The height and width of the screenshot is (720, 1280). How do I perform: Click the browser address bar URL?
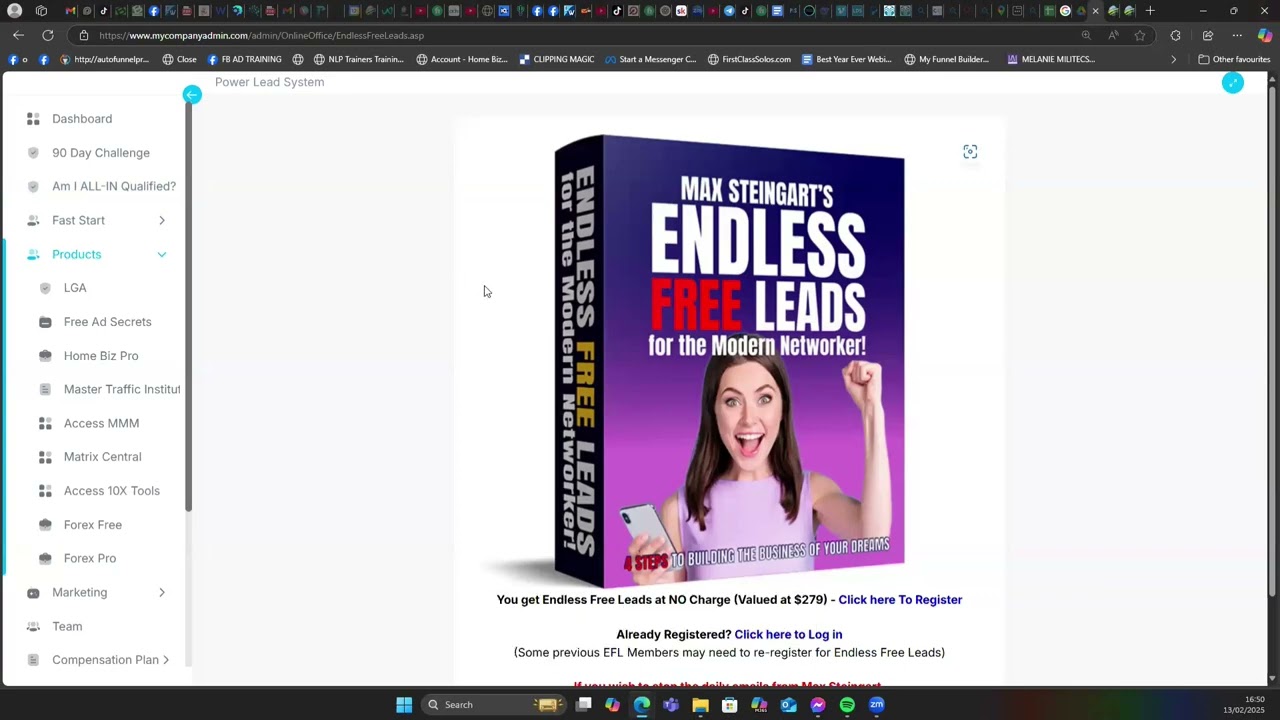pyautogui.click(x=261, y=35)
